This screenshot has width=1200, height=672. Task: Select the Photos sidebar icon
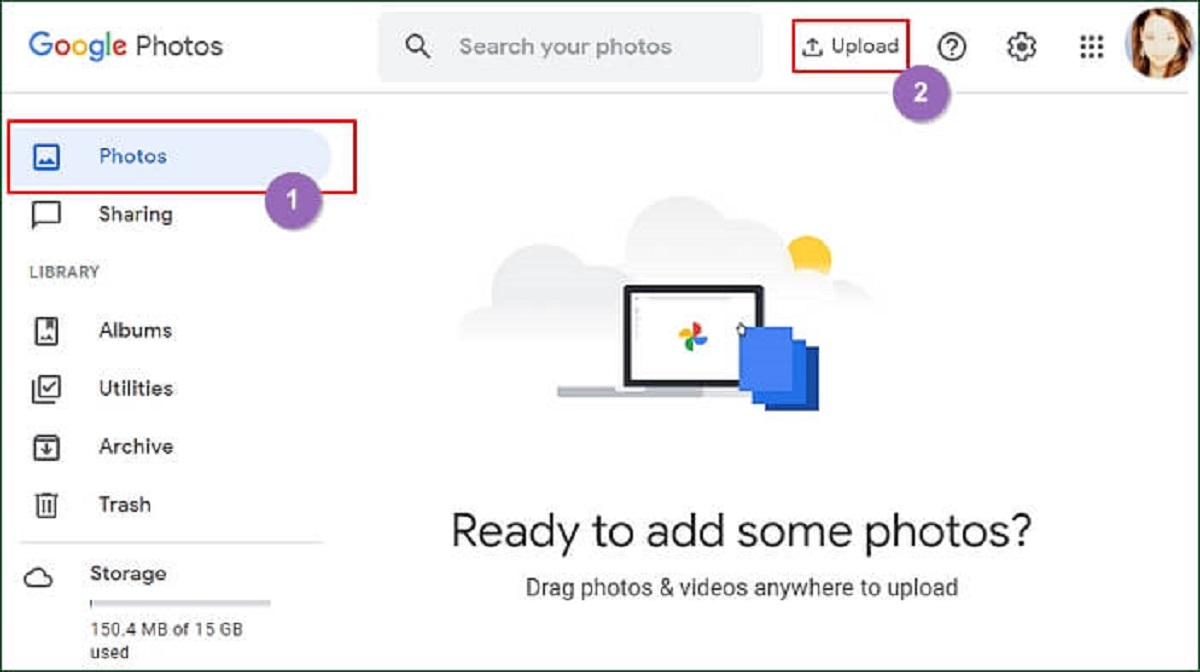tap(48, 156)
